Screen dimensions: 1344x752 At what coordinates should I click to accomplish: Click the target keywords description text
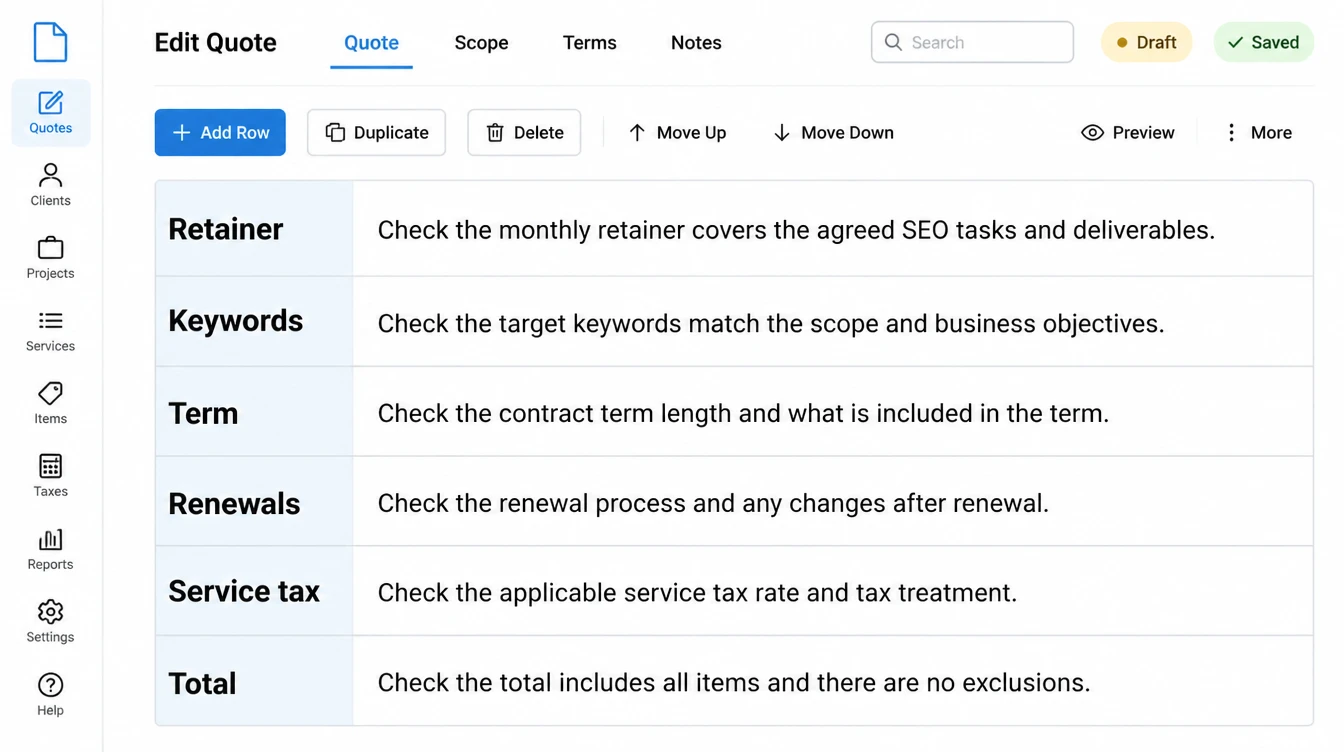tap(771, 324)
